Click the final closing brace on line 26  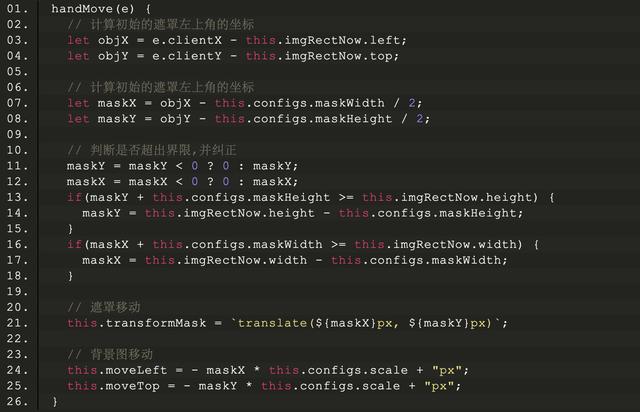tap(55, 402)
